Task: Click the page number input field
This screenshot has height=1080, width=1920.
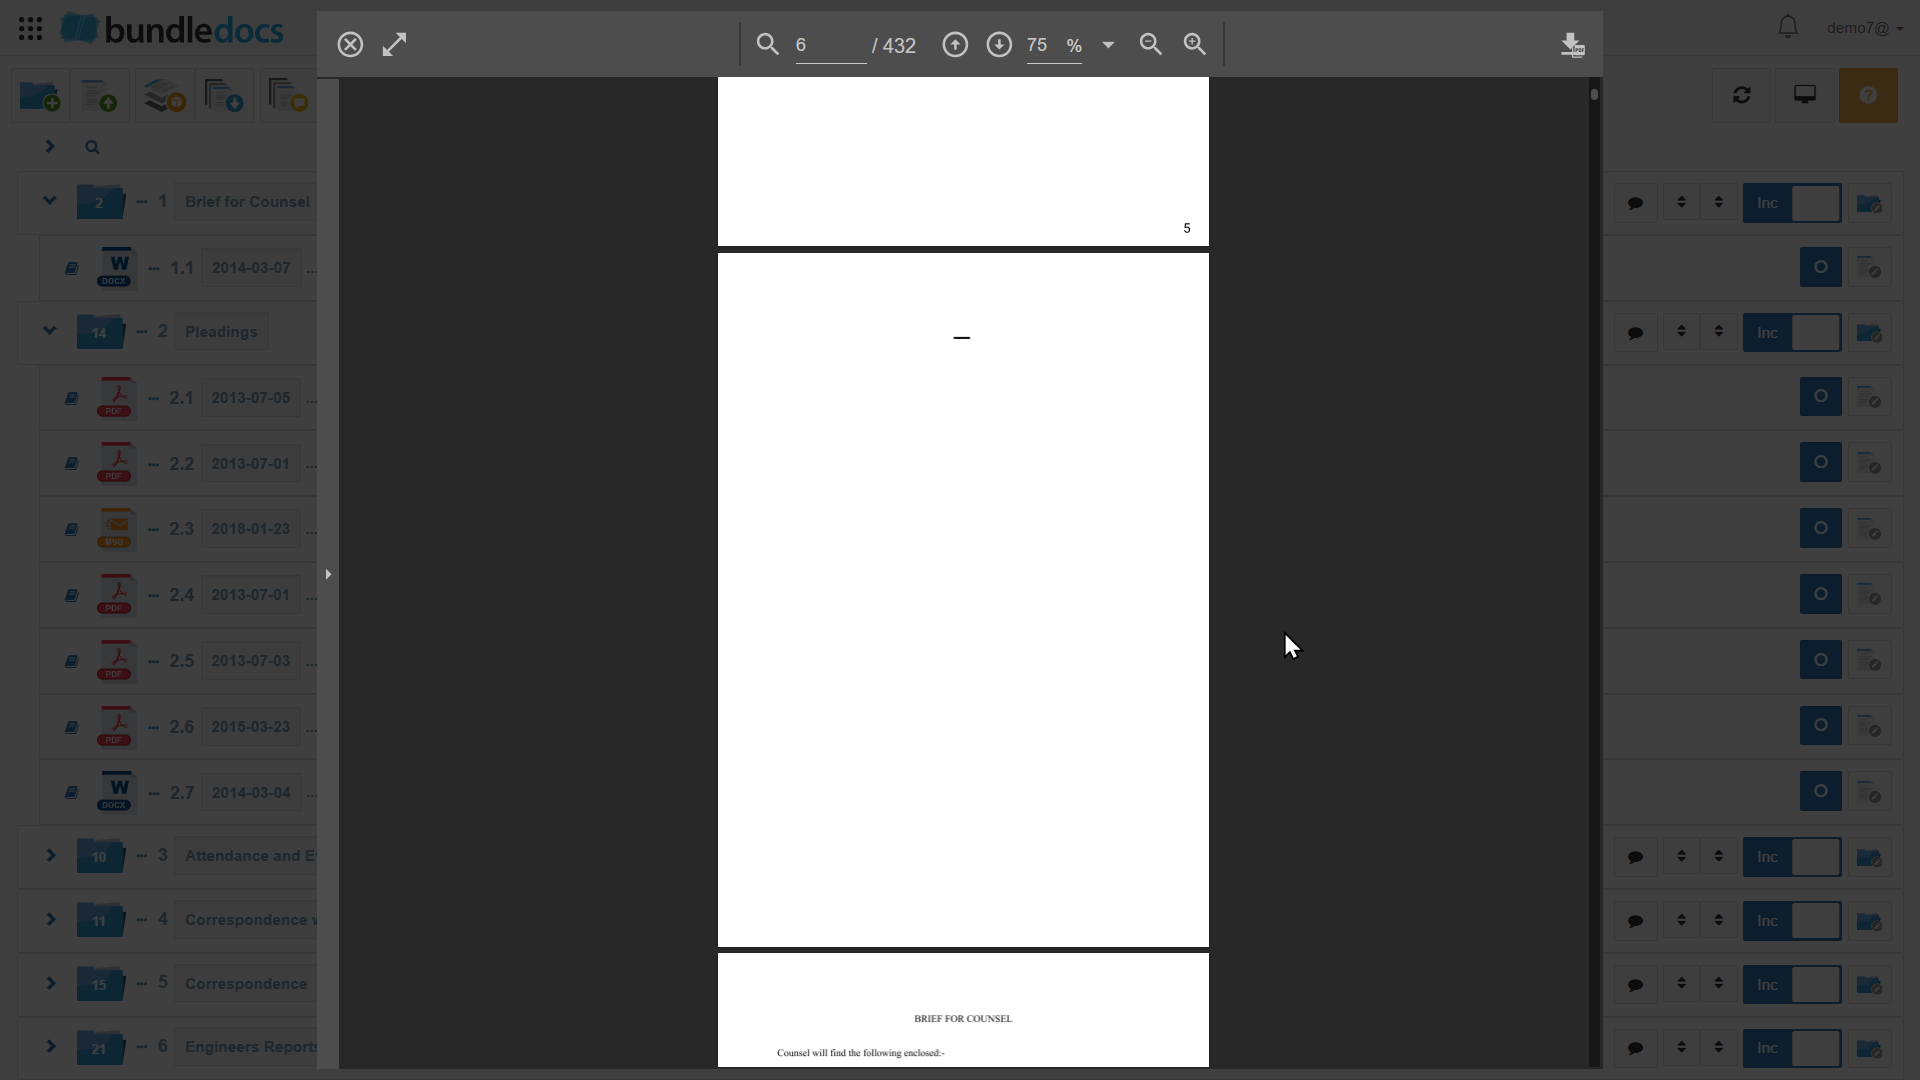Action: (x=830, y=45)
